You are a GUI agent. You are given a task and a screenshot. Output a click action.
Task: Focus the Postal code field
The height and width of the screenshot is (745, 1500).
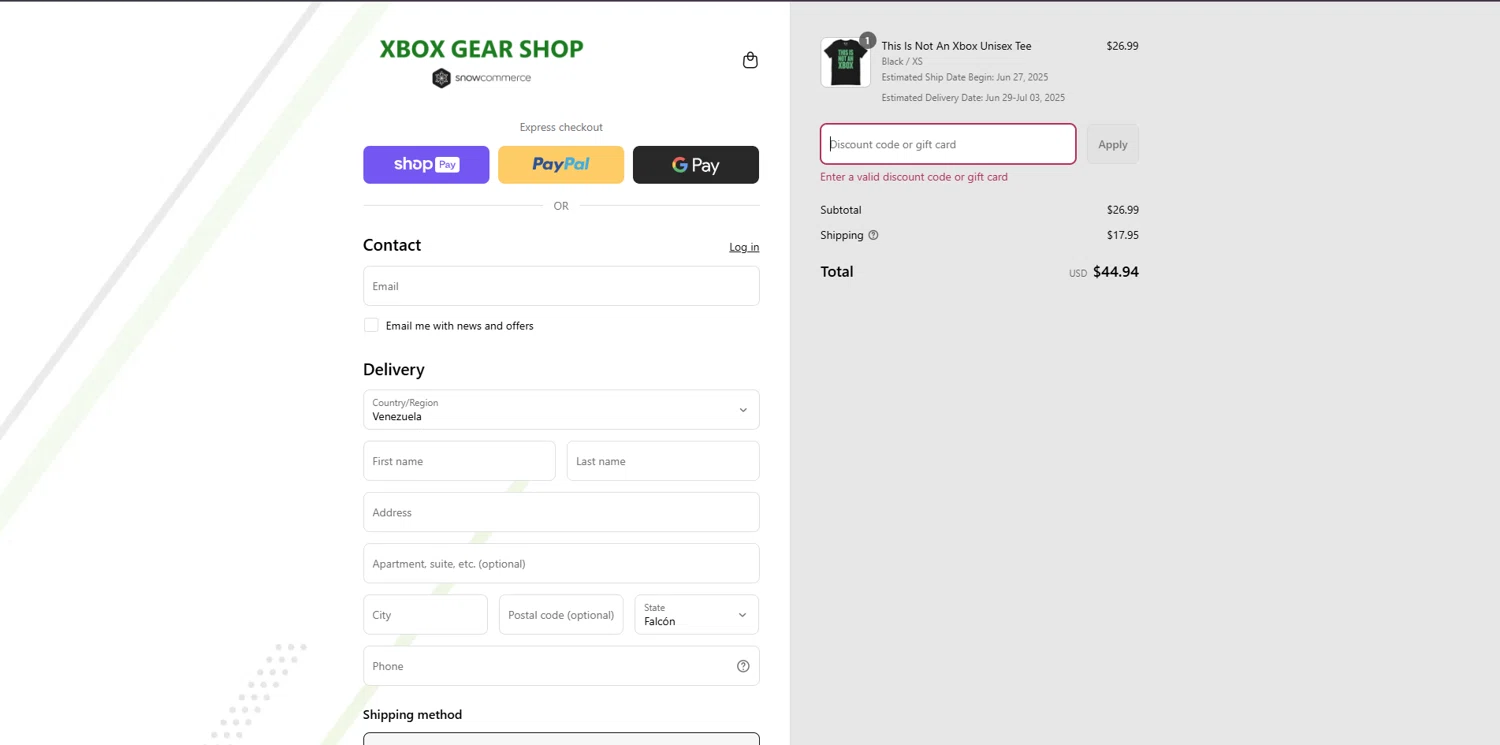pyautogui.click(x=561, y=615)
